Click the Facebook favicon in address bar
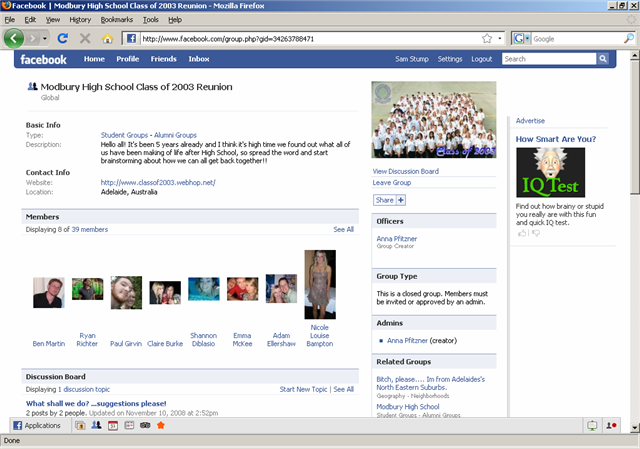This screenshot has width=640, height=449. pos(131,38)
